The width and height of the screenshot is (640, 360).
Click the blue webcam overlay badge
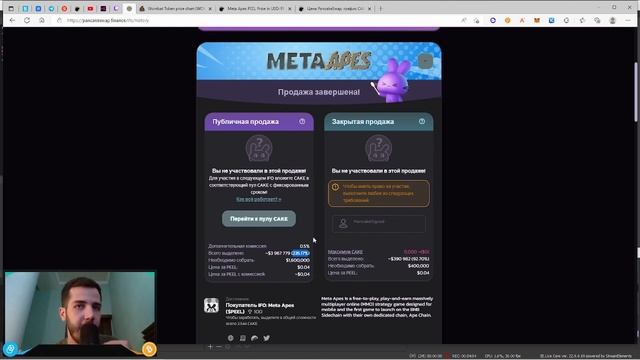click(x=10, y=349)
